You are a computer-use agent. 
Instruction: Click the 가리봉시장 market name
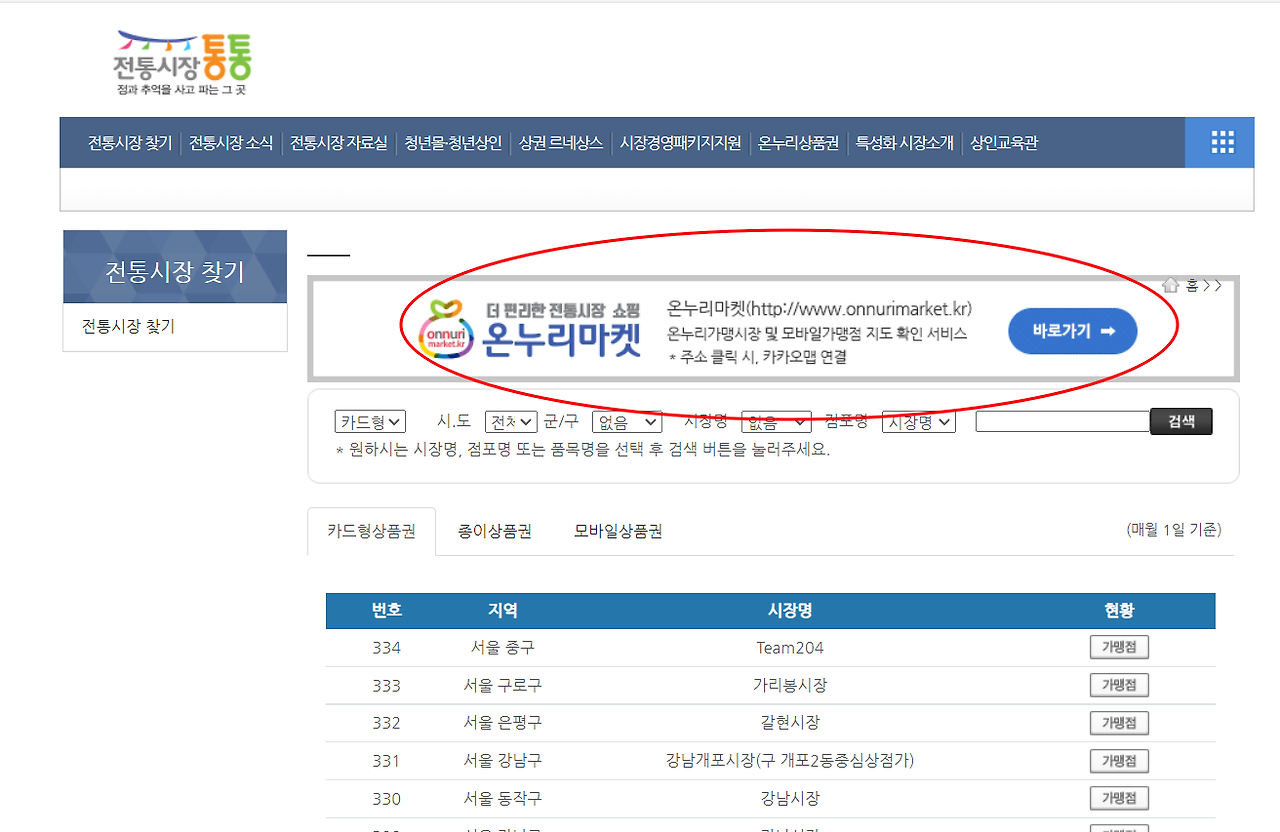pos(790,685)
